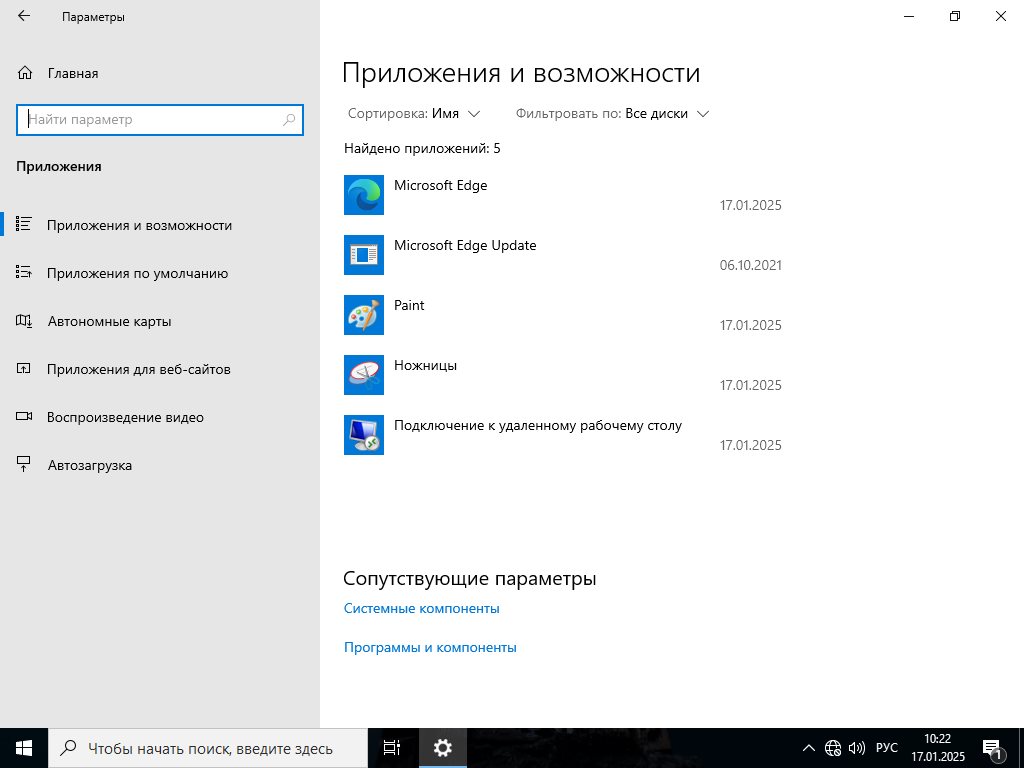Click the Ножницы app icon
This screenshot has width=1024, height=768.
click(364, 375)
